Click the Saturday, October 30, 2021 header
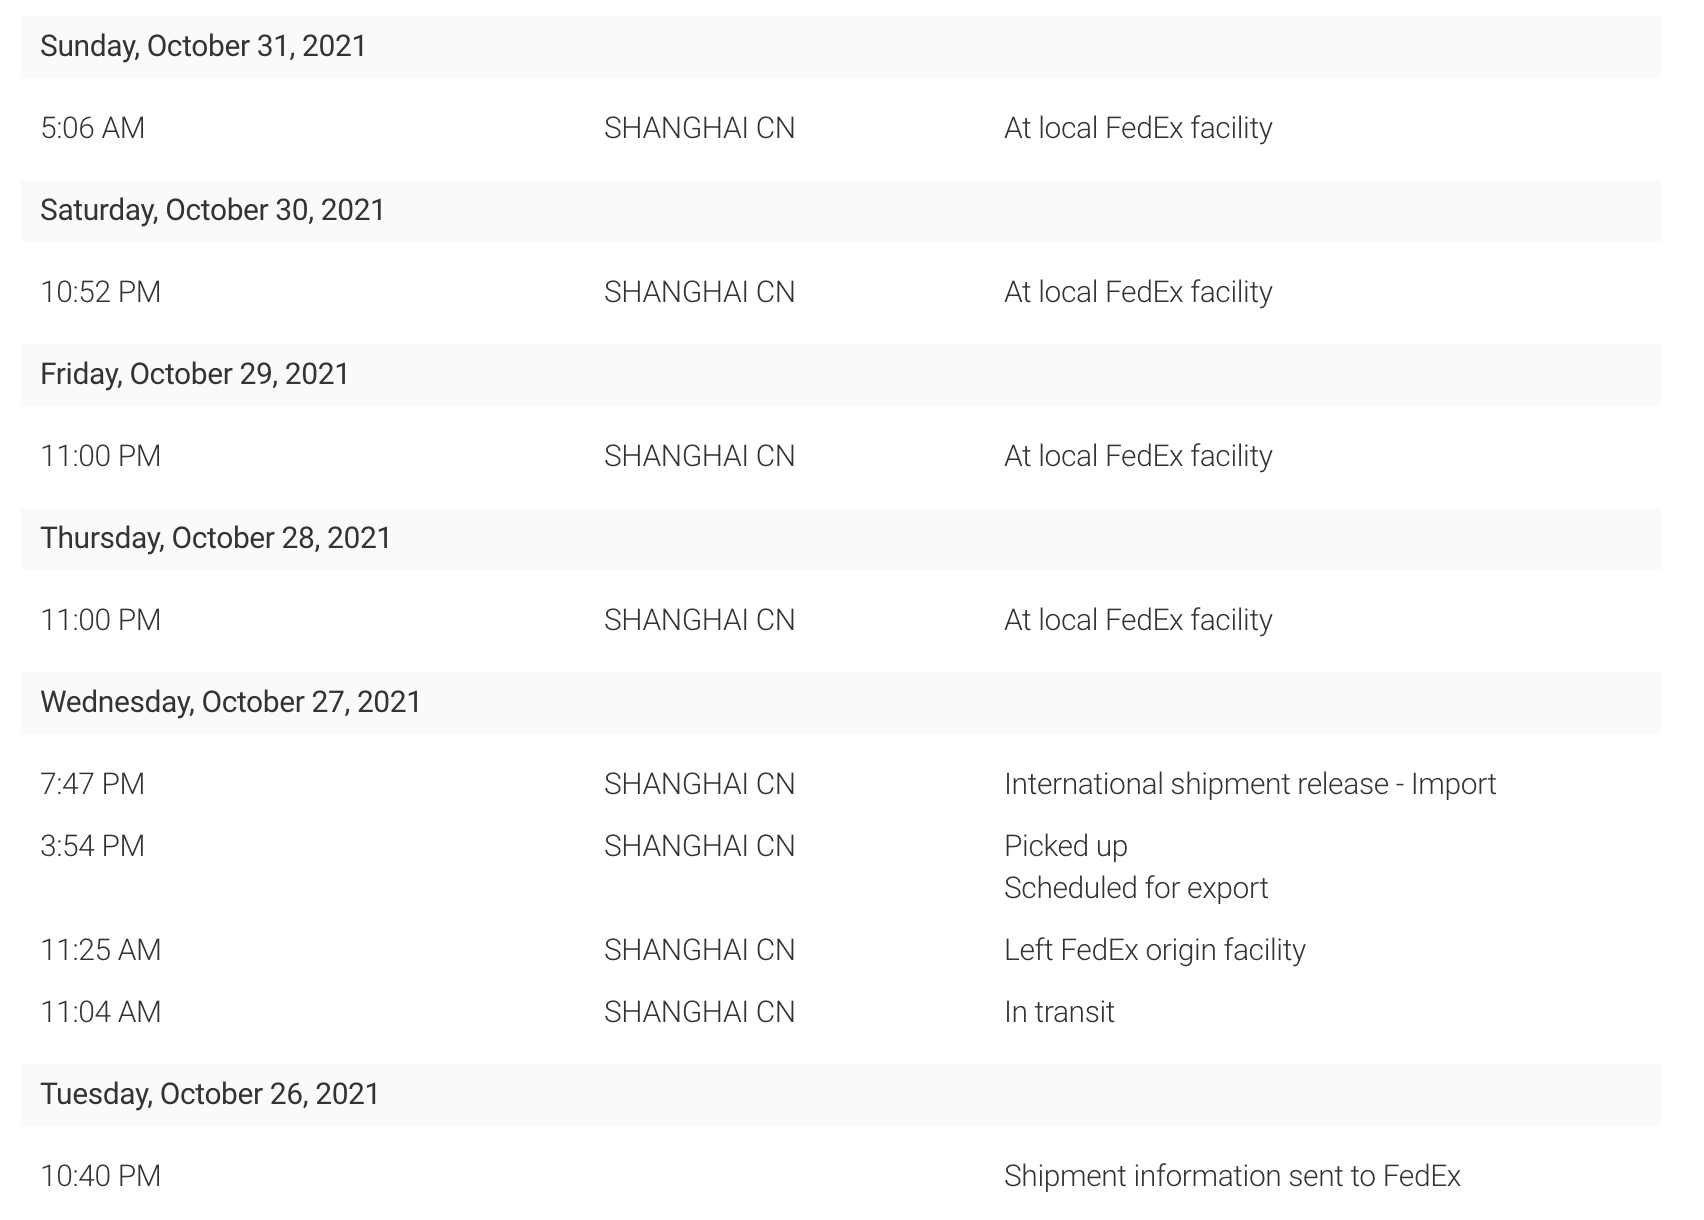This screenshot has width=1704, height=1220. coord(212,210)
